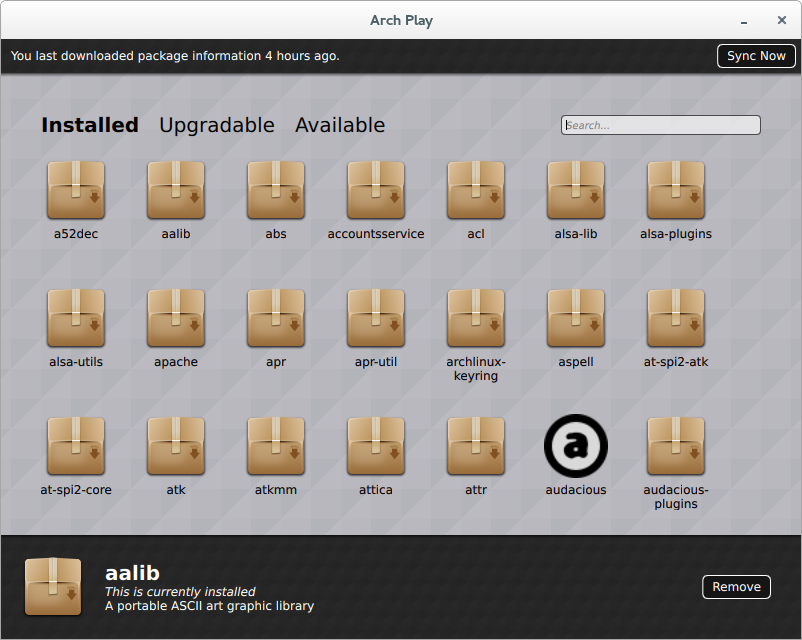Choose the apache package icon
This screenshot has width=802, height=640.
(176, 318)
